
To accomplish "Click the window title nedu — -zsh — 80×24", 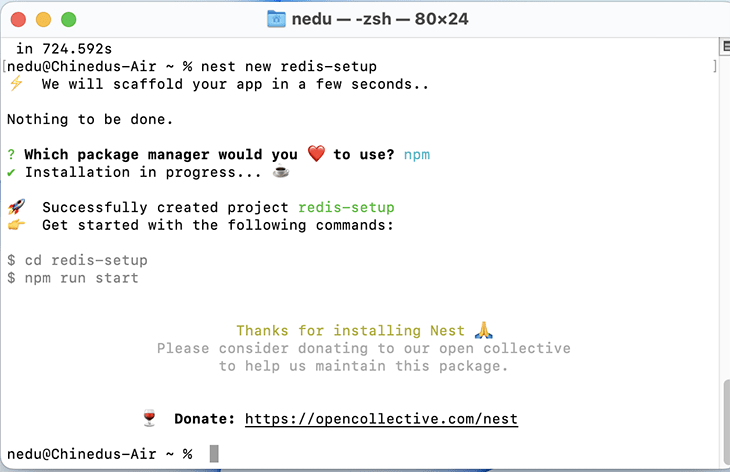I will click(x=380, y=19).
